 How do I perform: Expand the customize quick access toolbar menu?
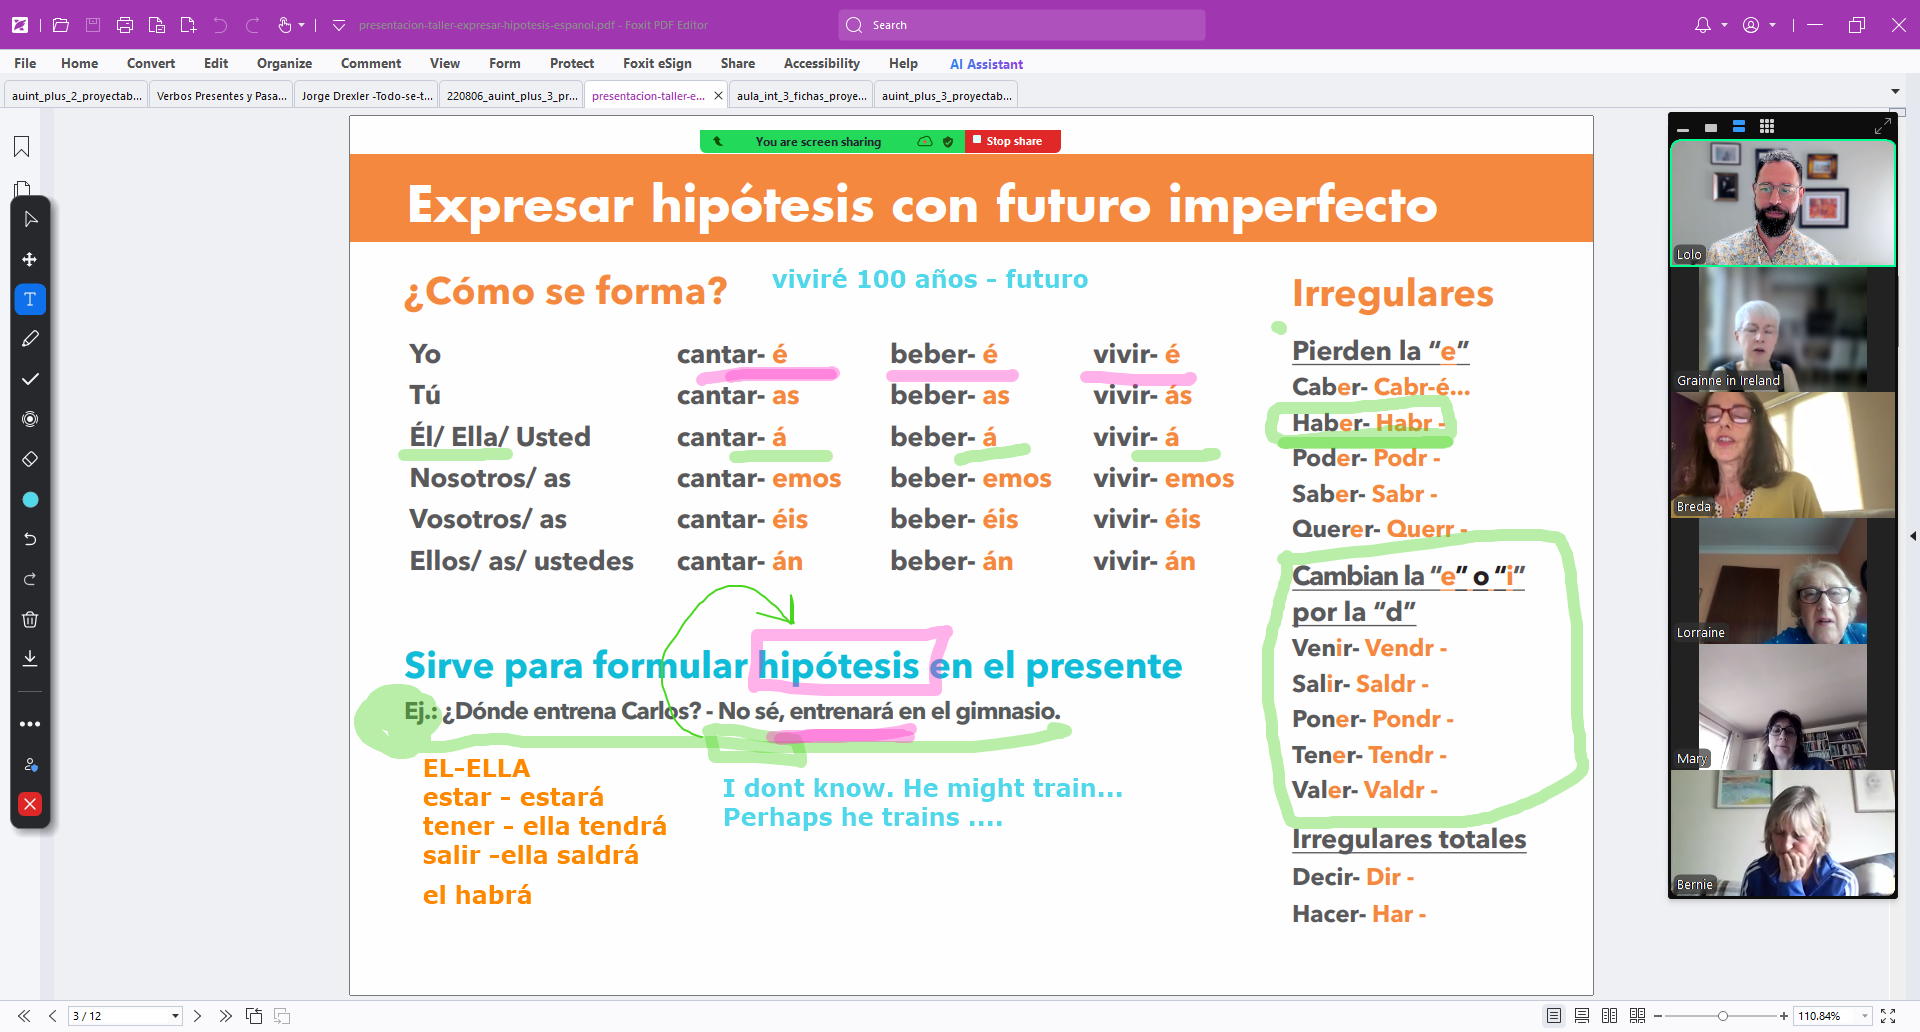click(339, 25)
